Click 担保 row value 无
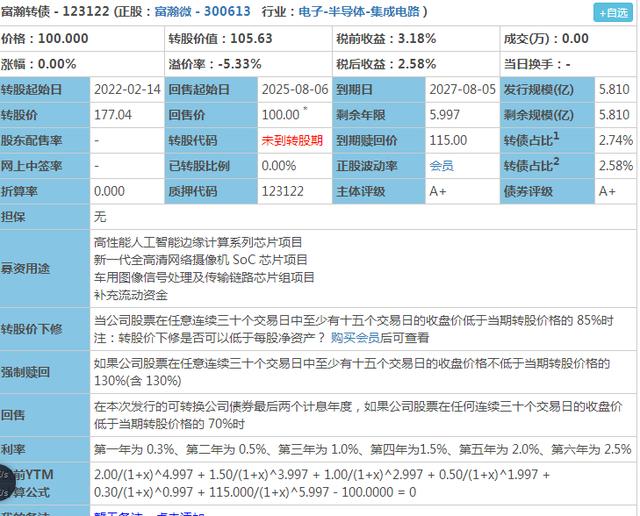 click(x=100, y=216)
